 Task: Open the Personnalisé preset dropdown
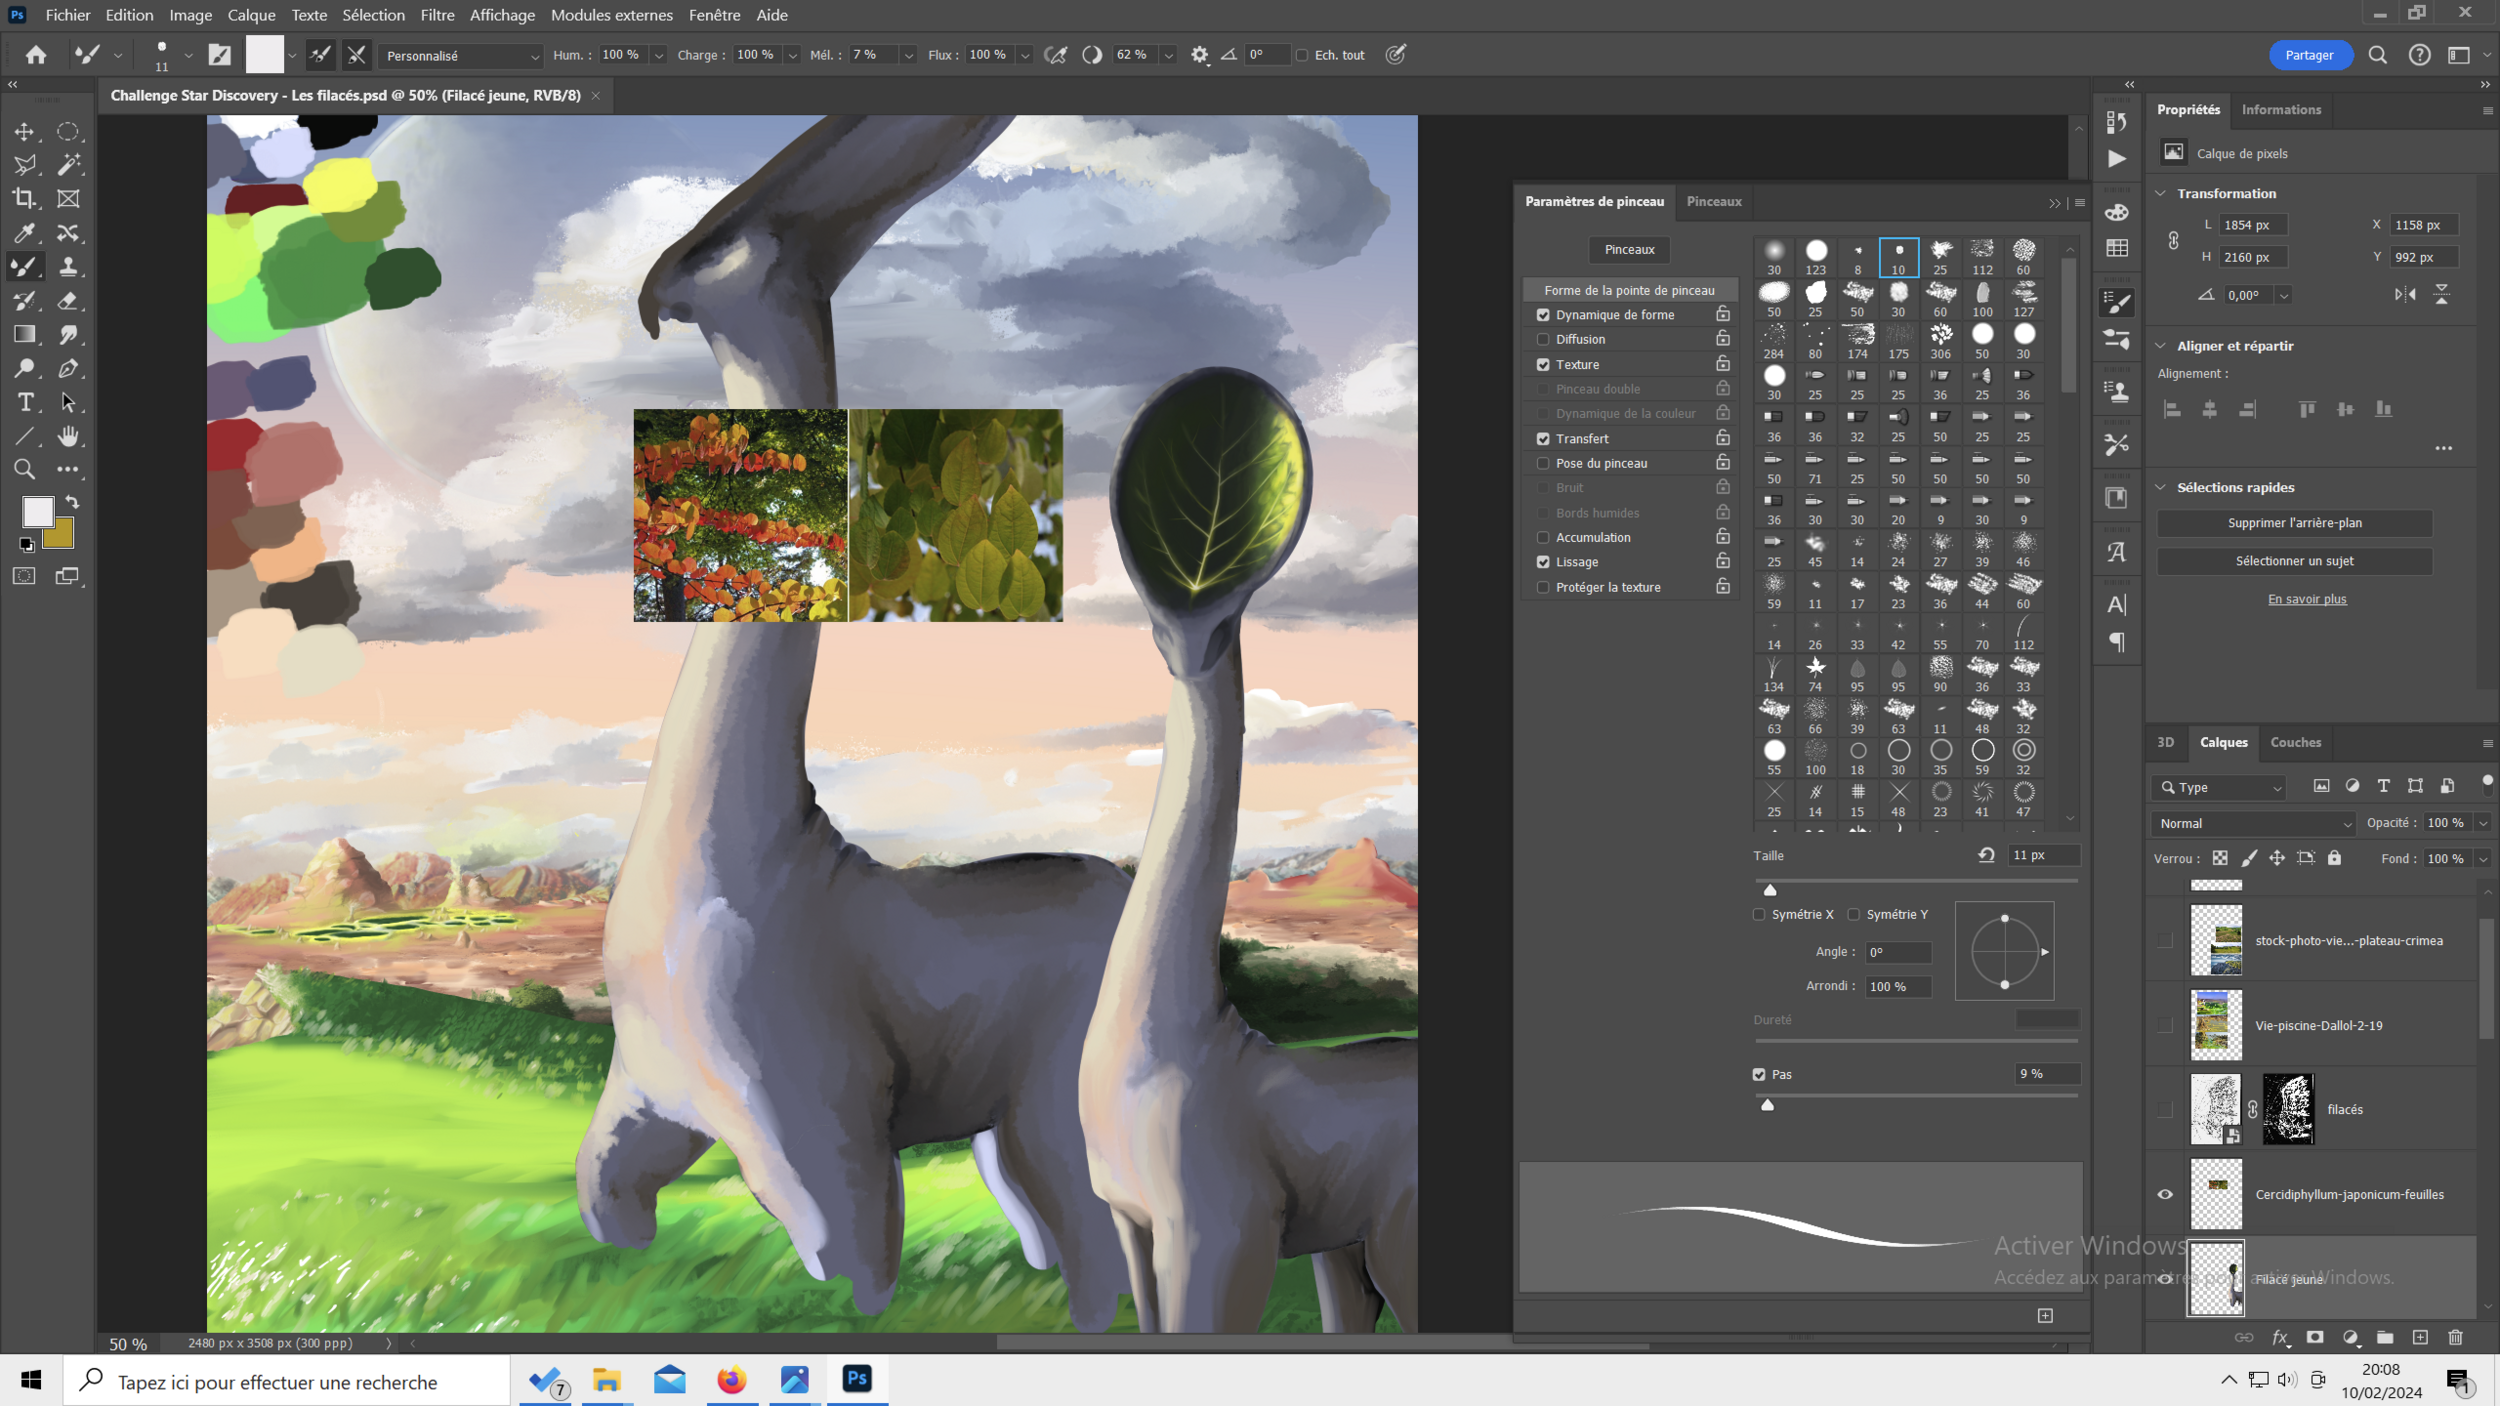coord(461,56)
